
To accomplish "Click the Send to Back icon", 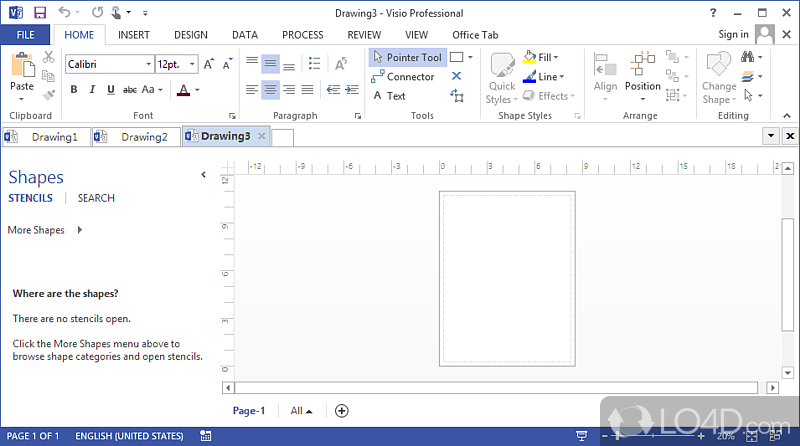I will 672,77.
